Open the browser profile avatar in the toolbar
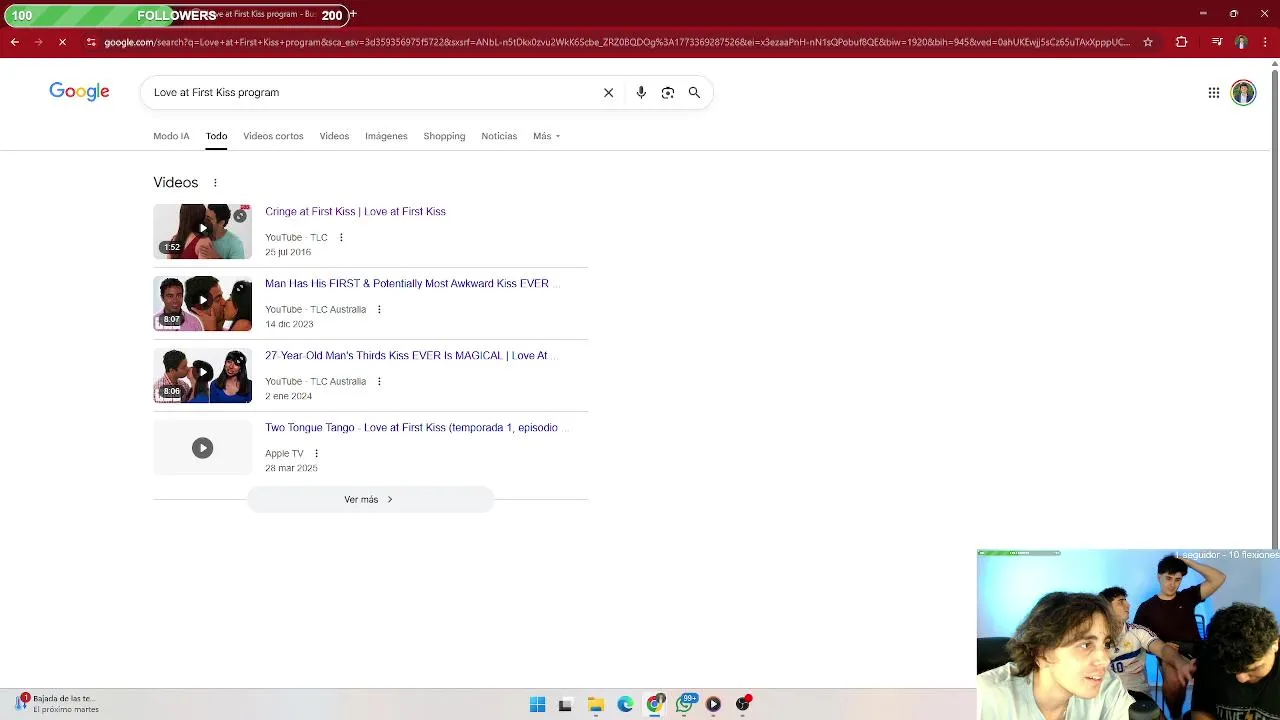 1241,42
